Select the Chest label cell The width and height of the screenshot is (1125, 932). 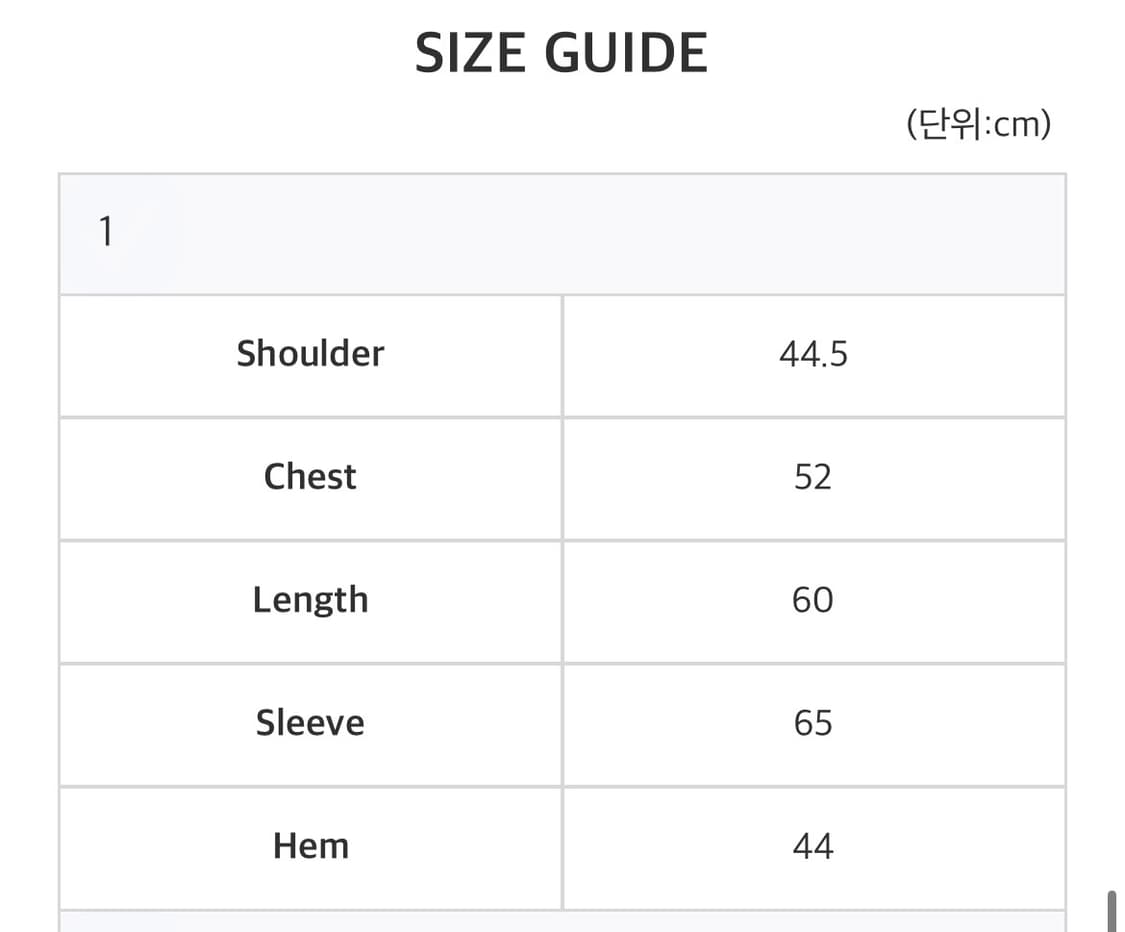(310, 477)
